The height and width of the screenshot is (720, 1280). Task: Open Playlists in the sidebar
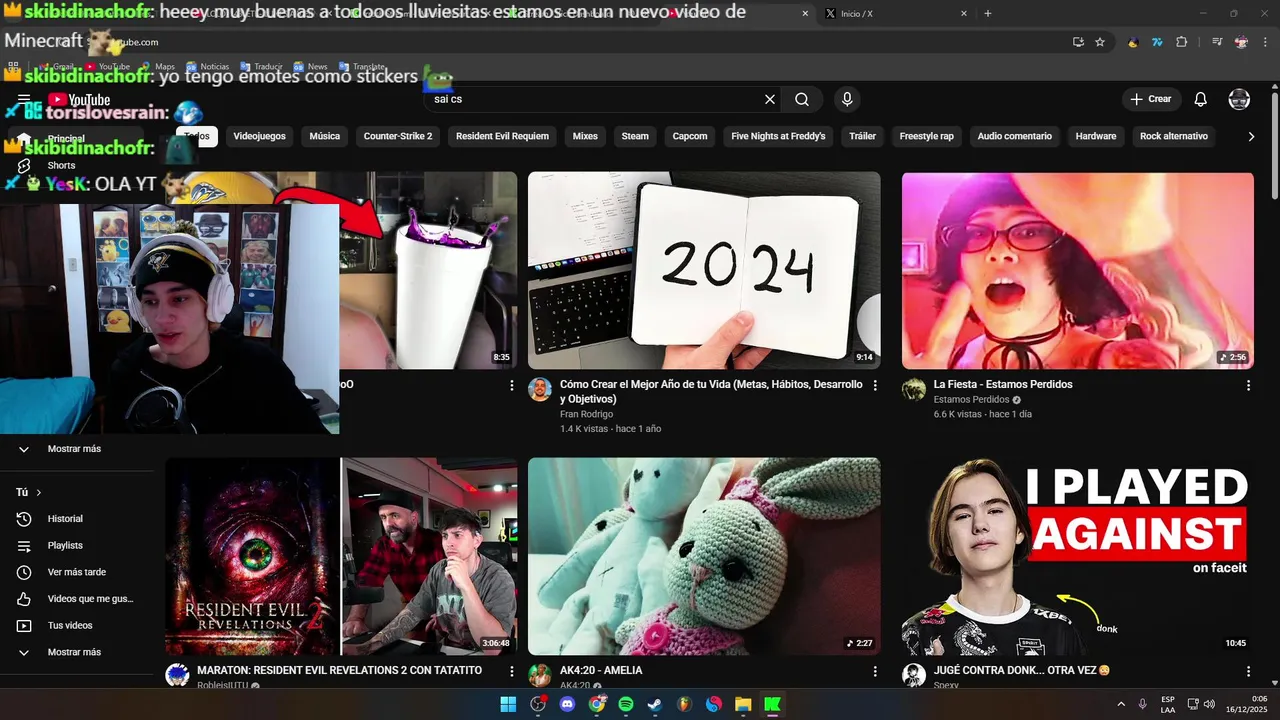pyautogui.click(x=65, y=545)
